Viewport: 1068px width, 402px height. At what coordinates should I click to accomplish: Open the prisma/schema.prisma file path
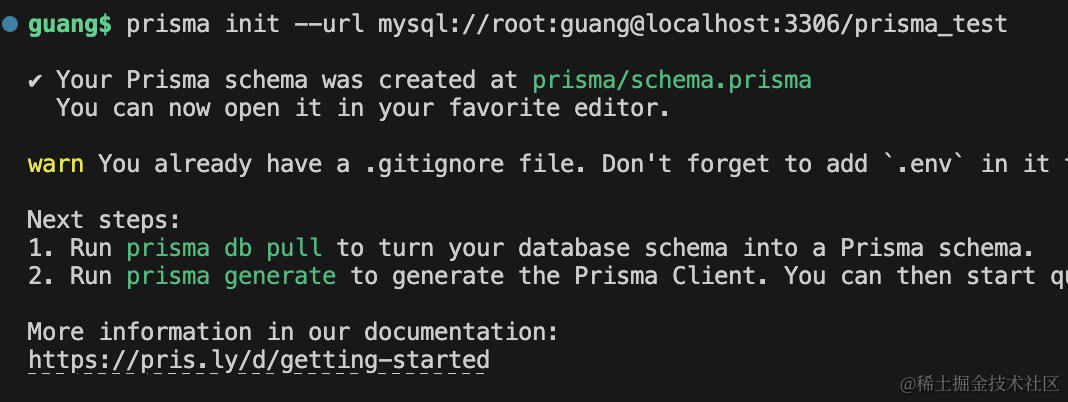click(x=671, y=80)
